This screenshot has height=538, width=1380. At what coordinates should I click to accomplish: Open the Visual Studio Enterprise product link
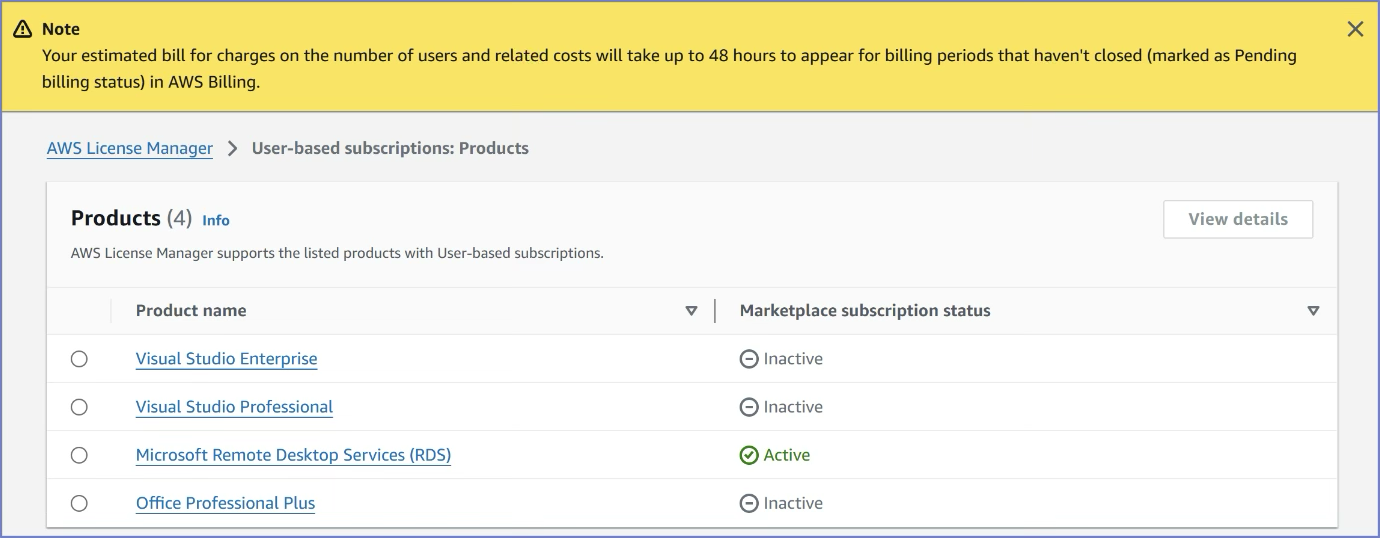pos(227,359)
